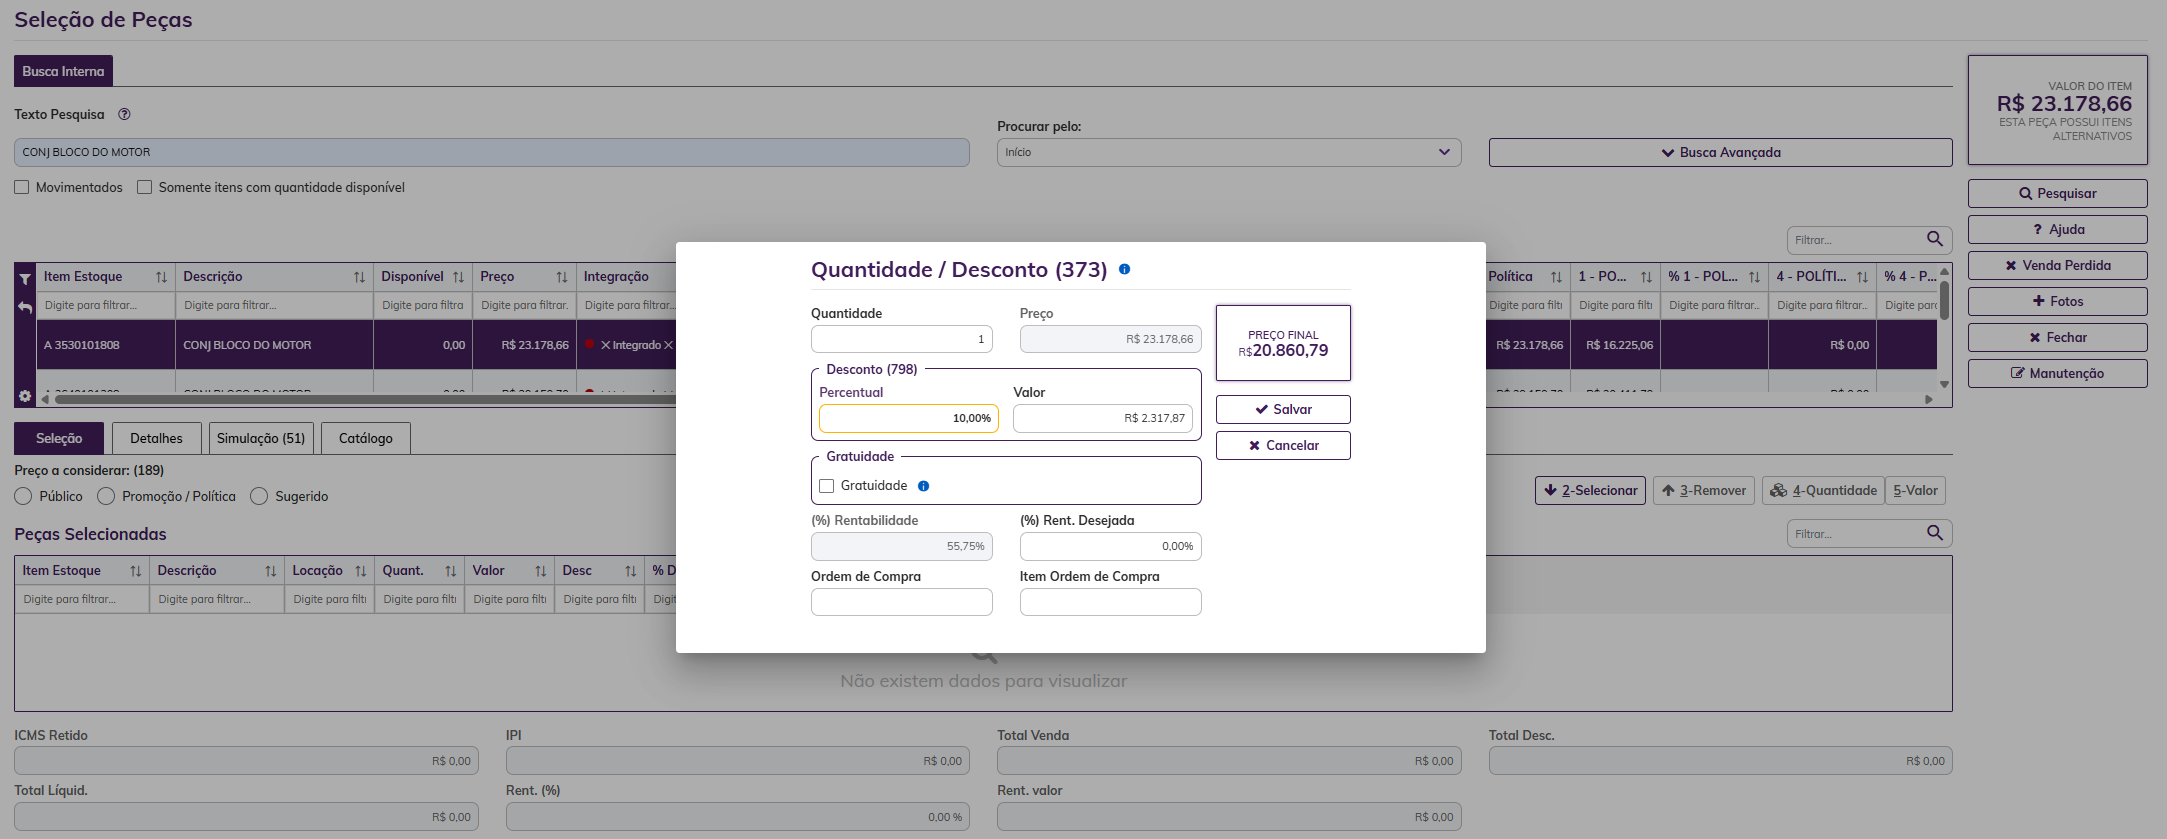Sort by the '% 1 - POL...' column arrows
This screenshot has height=839, width=2167.
(1754, 277)
